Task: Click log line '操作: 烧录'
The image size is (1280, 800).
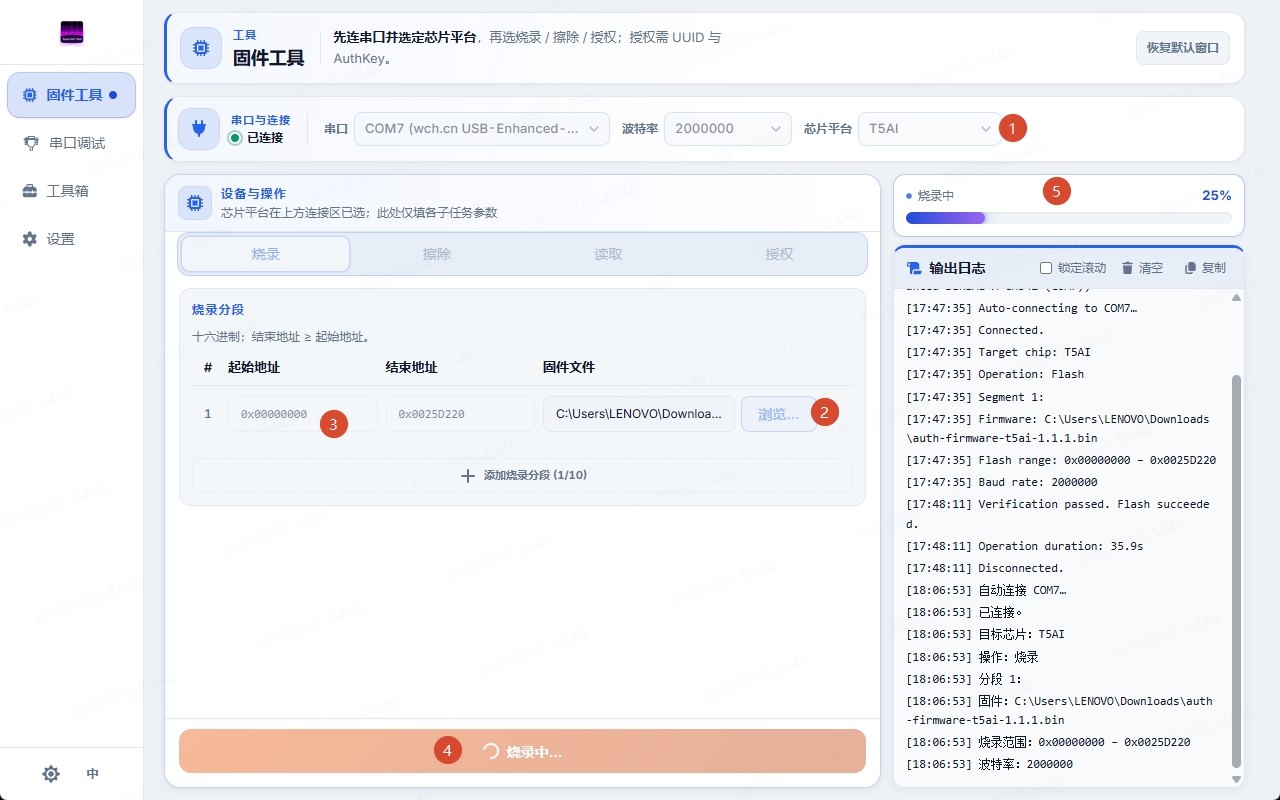Action: pos(972,657)
